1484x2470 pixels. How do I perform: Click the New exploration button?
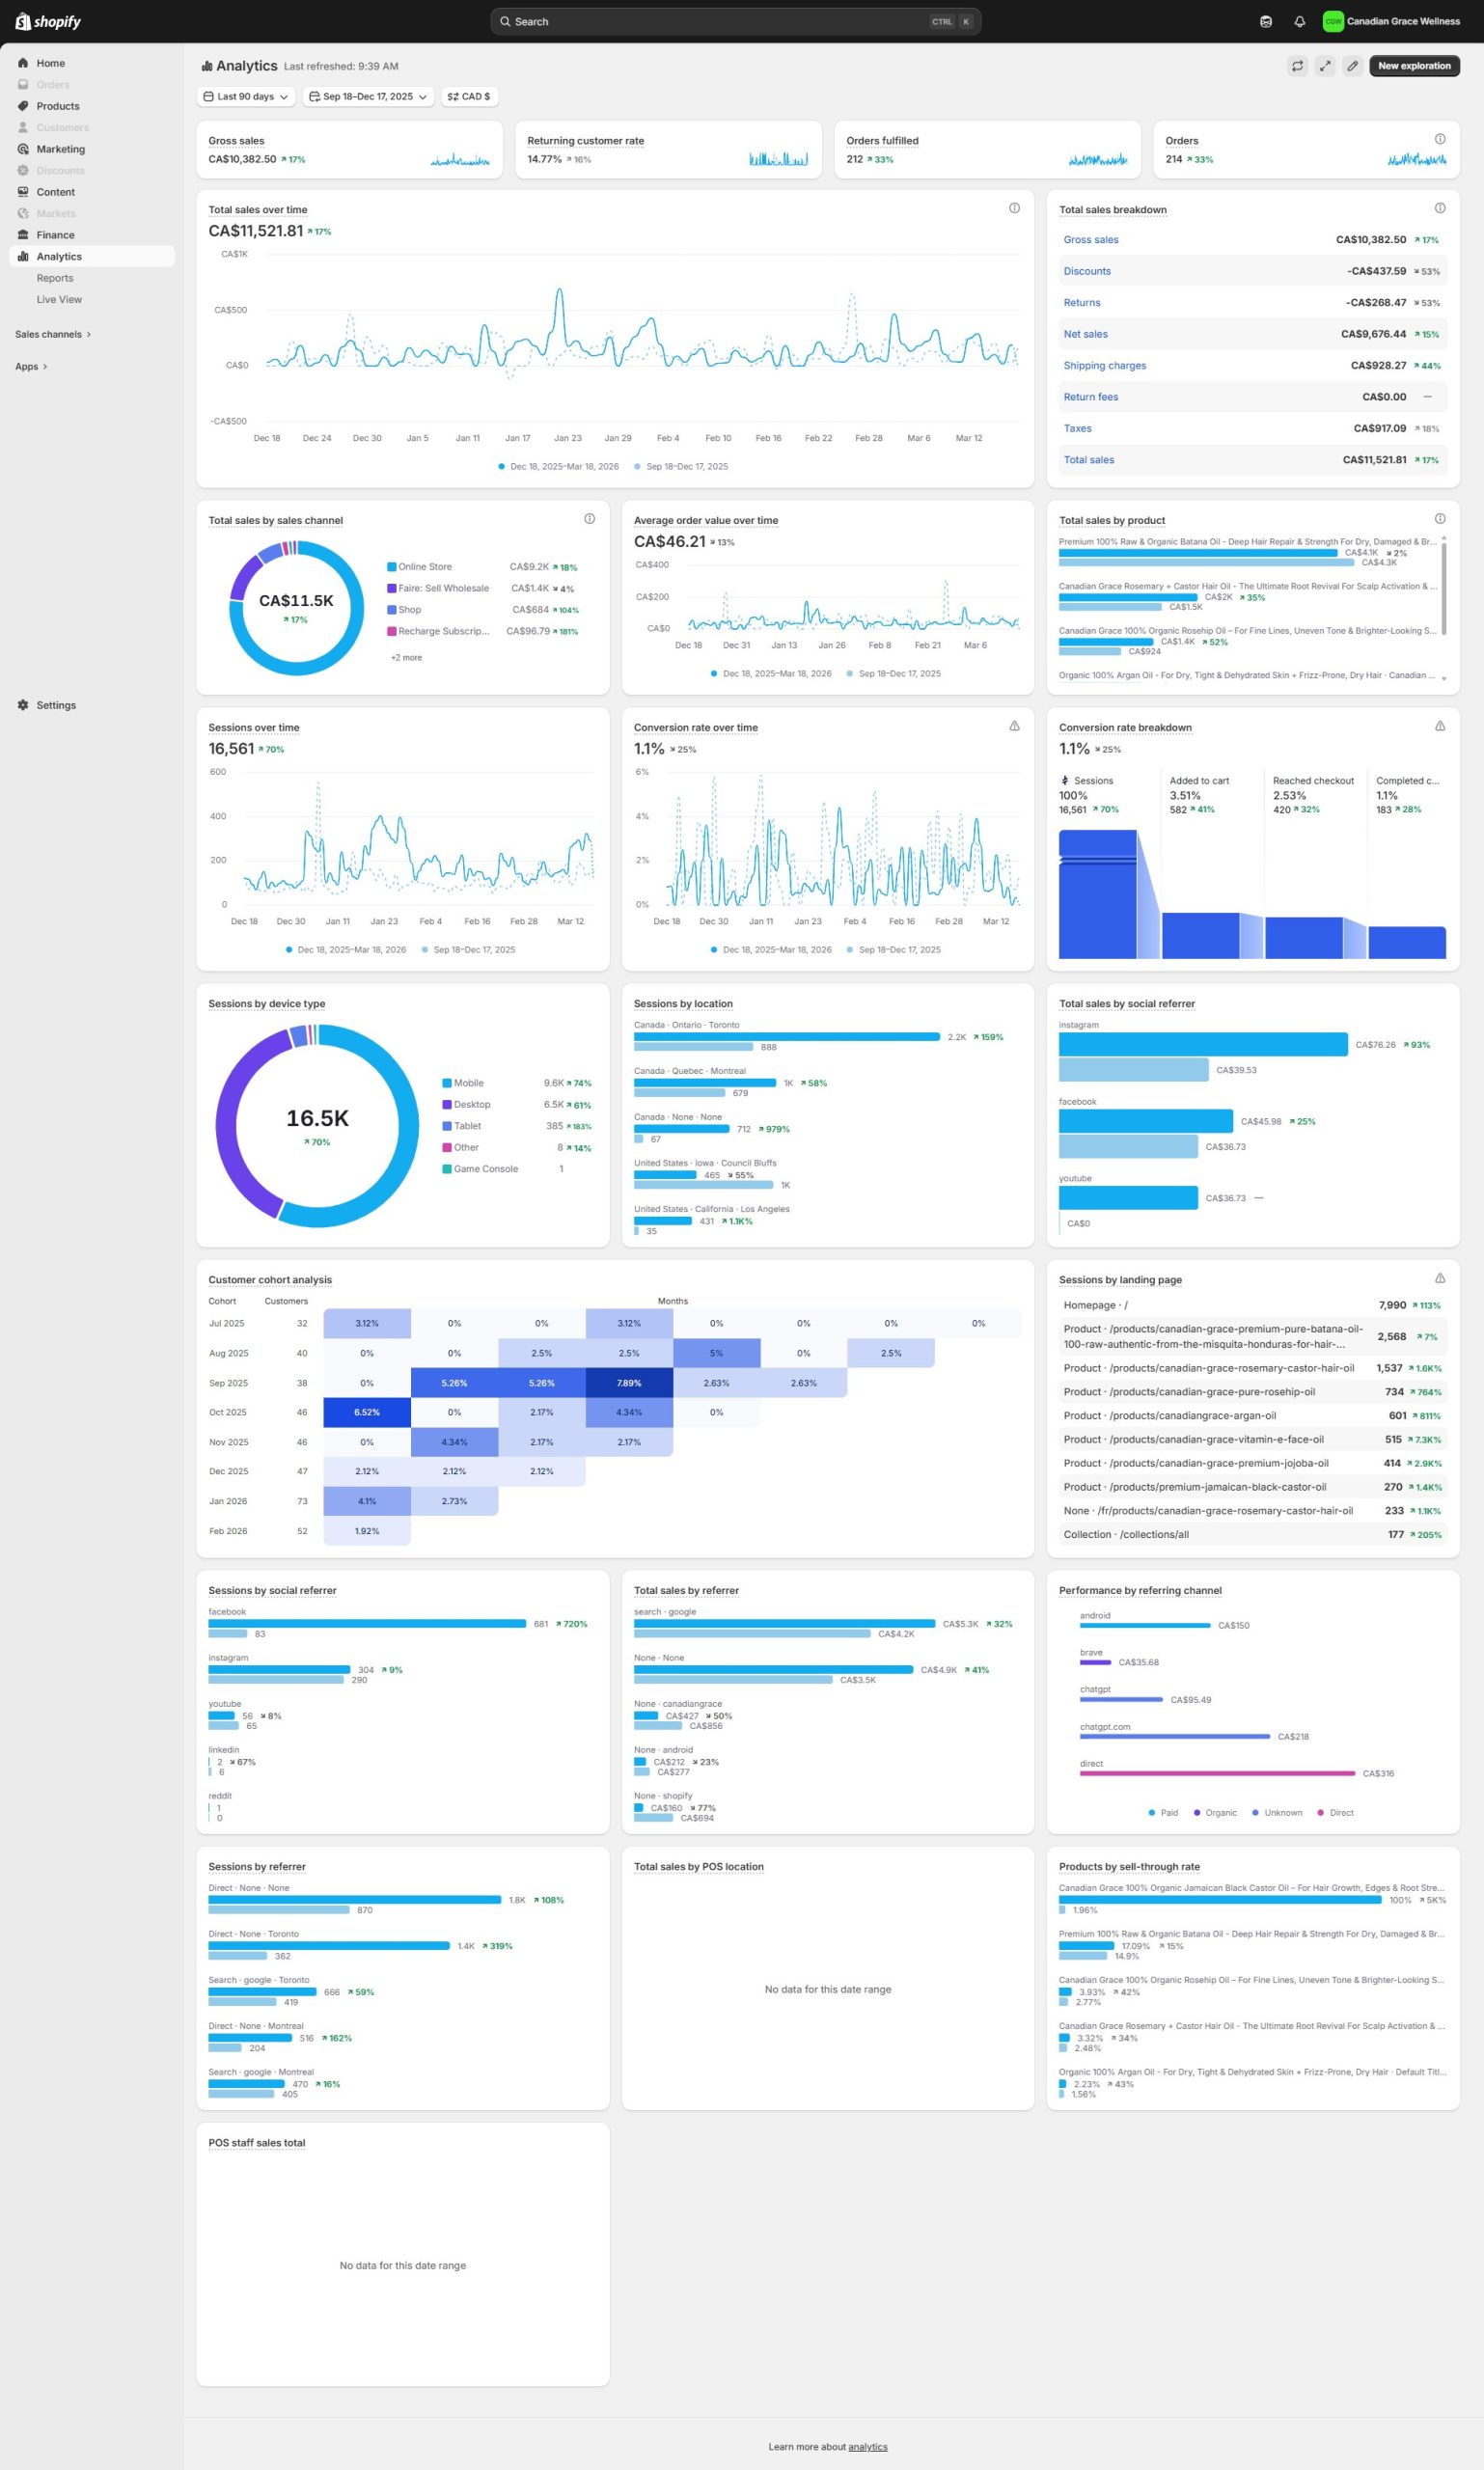(x=1413, y=66)
